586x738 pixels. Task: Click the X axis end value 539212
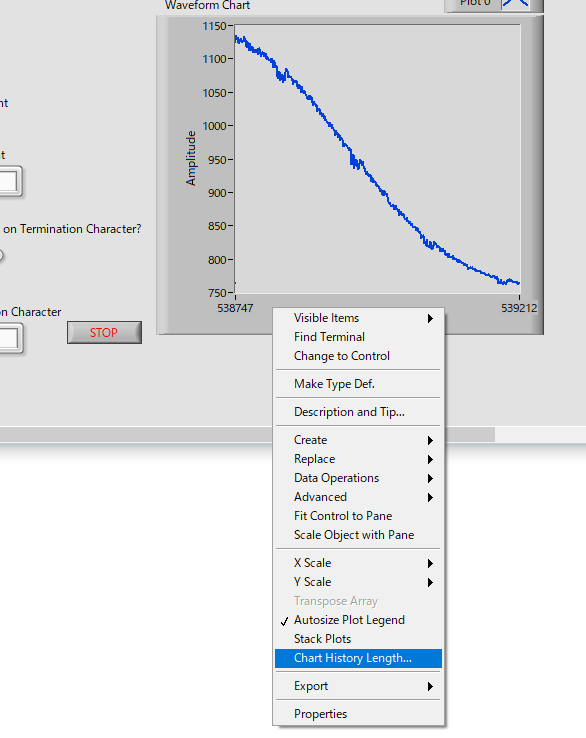click(x=519, y=308)
